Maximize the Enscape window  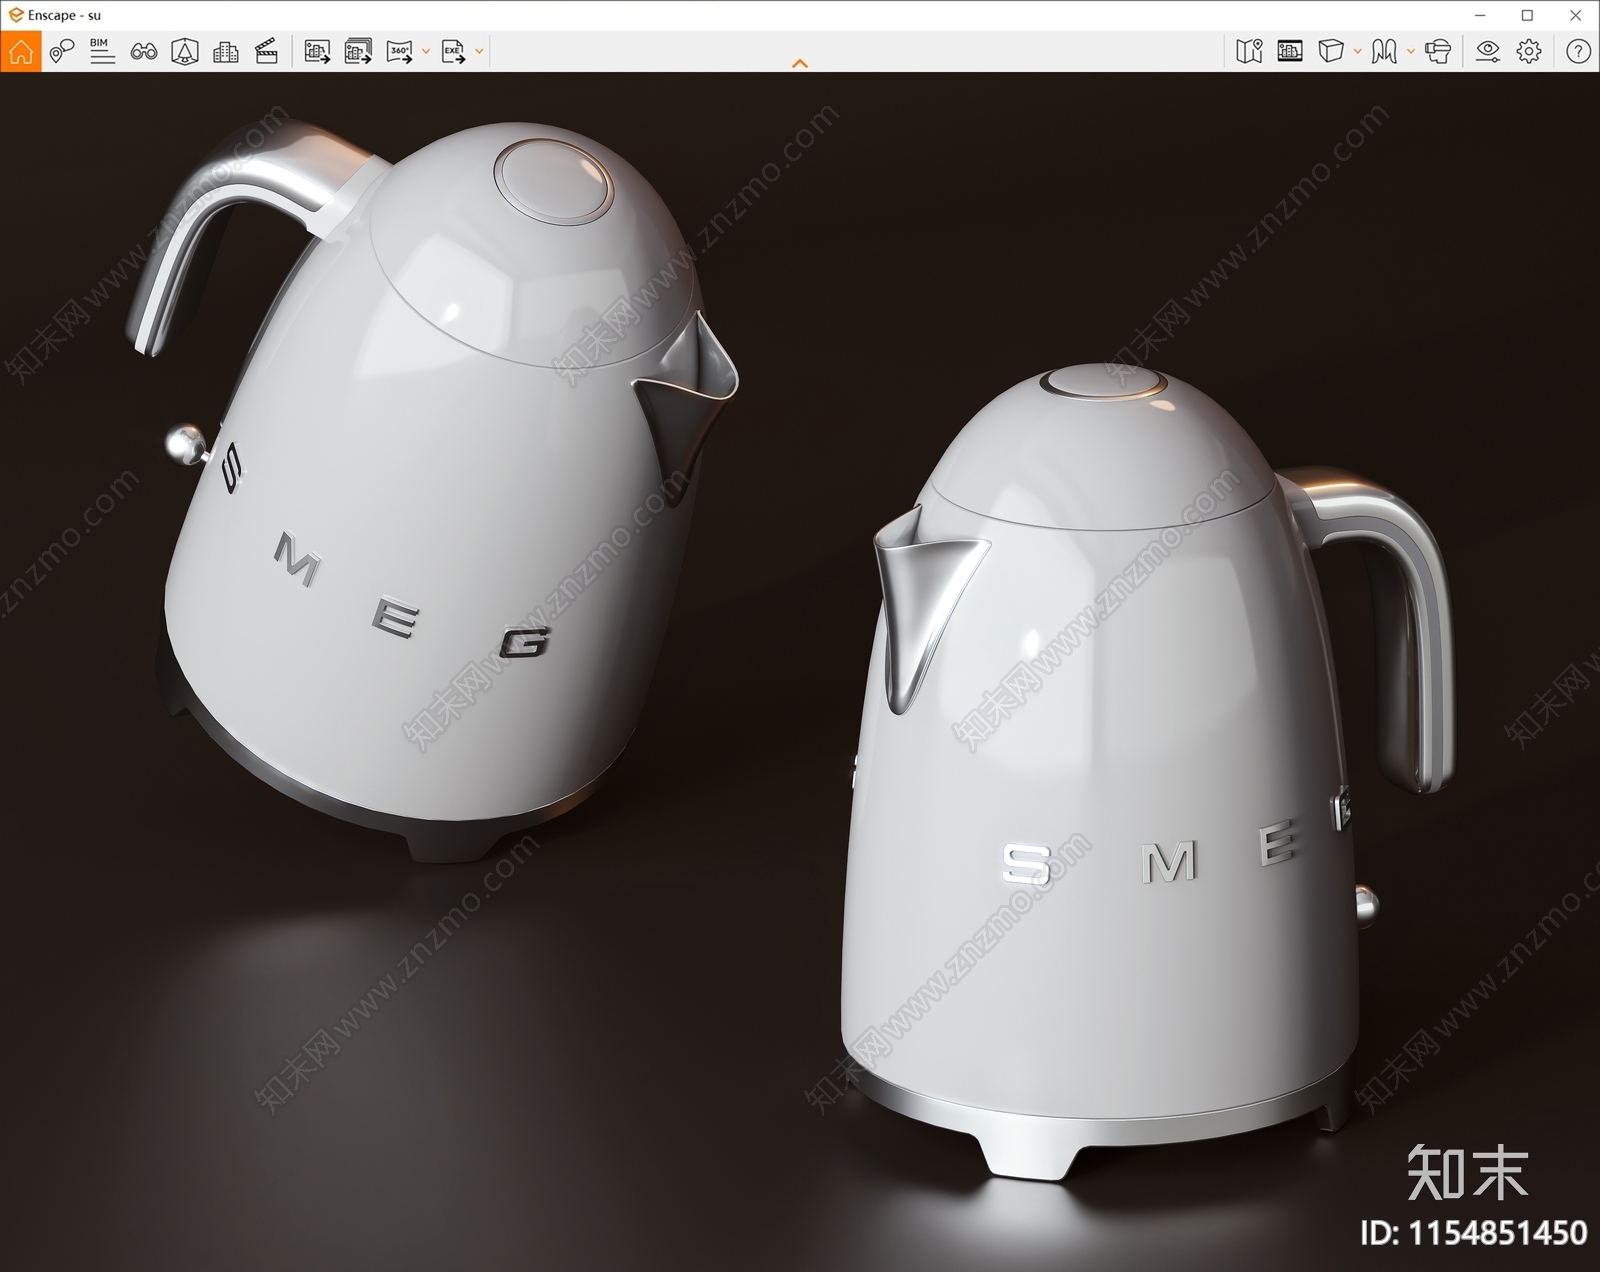(x=1528, y=15)
